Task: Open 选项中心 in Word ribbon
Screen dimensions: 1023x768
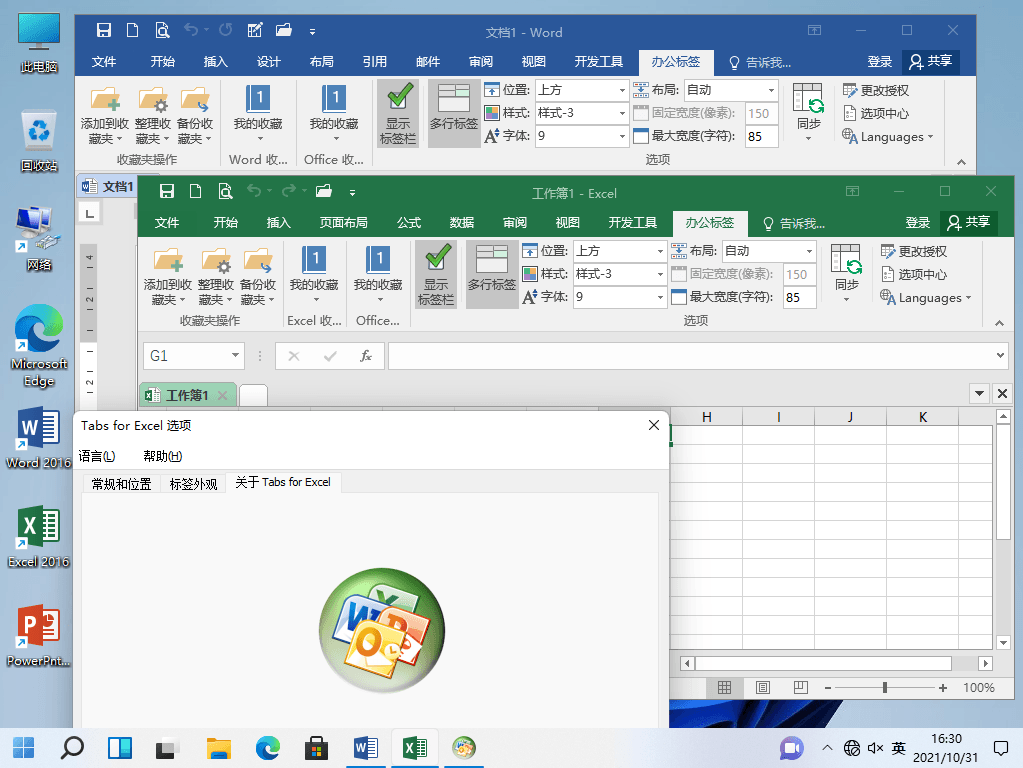Action: pos(875,114)
